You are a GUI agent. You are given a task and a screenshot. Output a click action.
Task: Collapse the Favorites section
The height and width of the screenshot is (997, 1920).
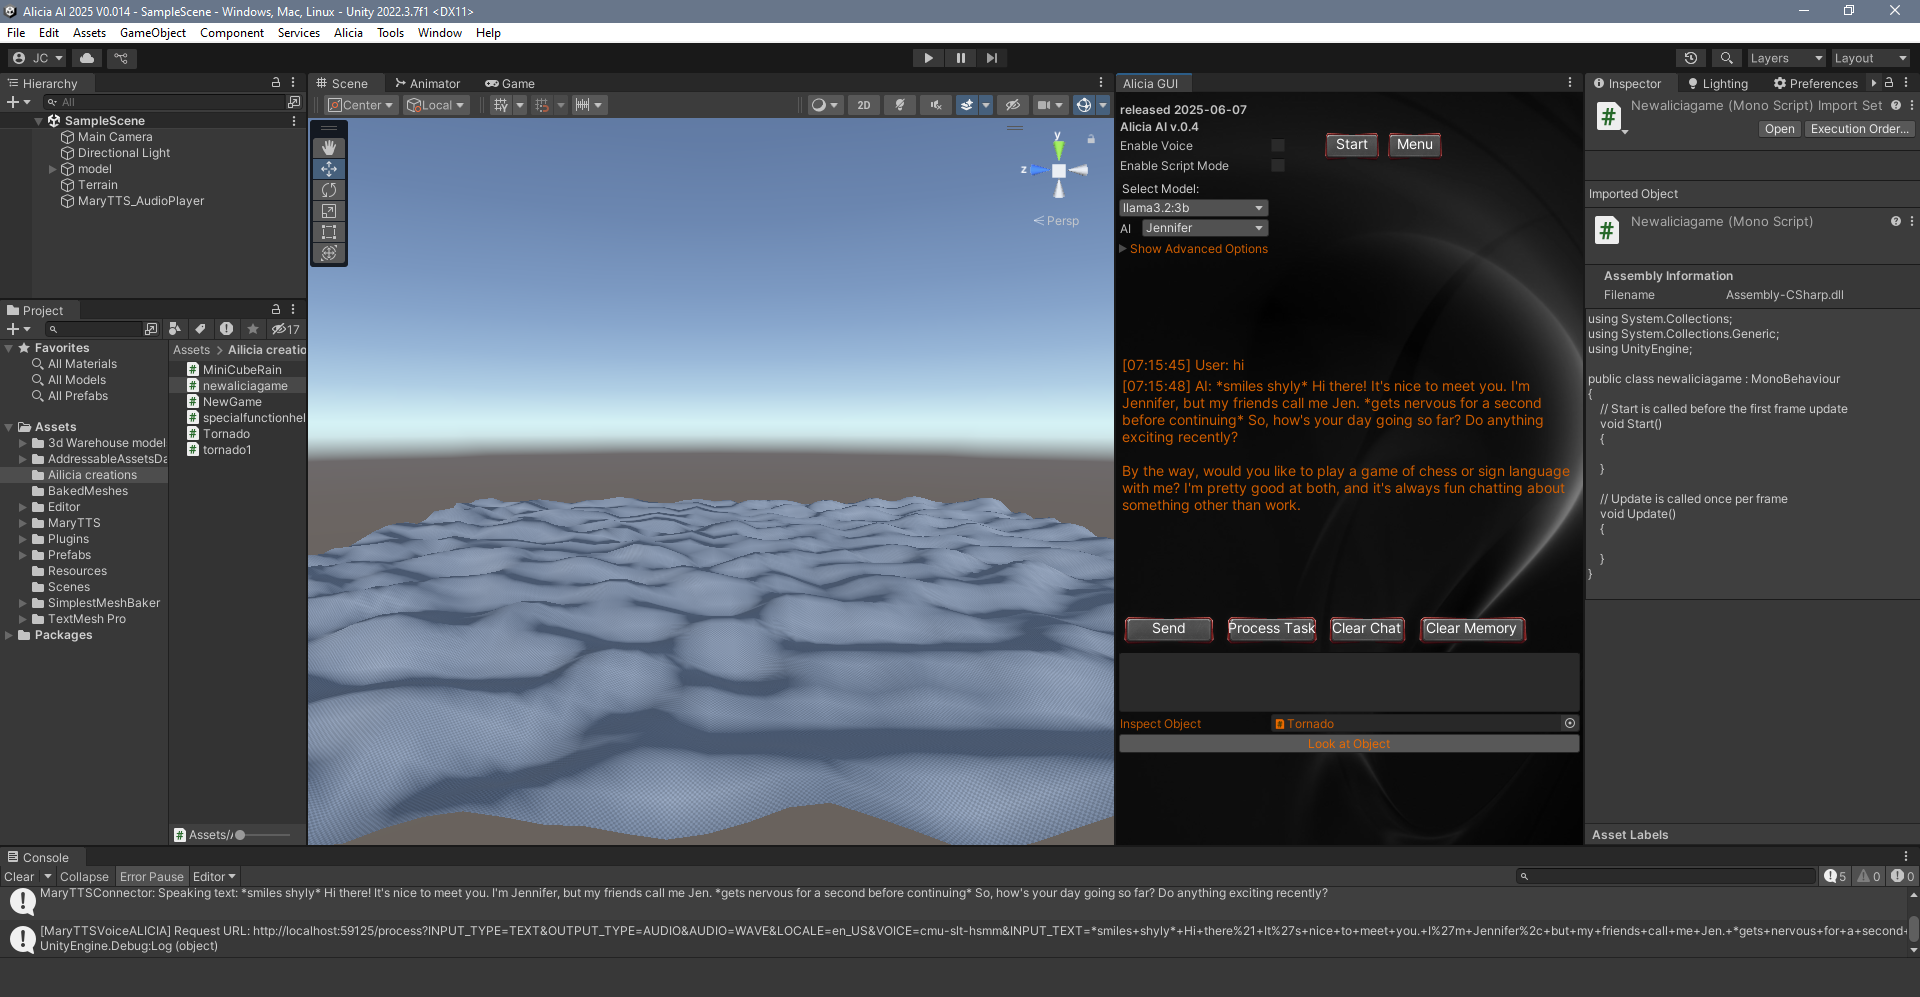(9, 348)
